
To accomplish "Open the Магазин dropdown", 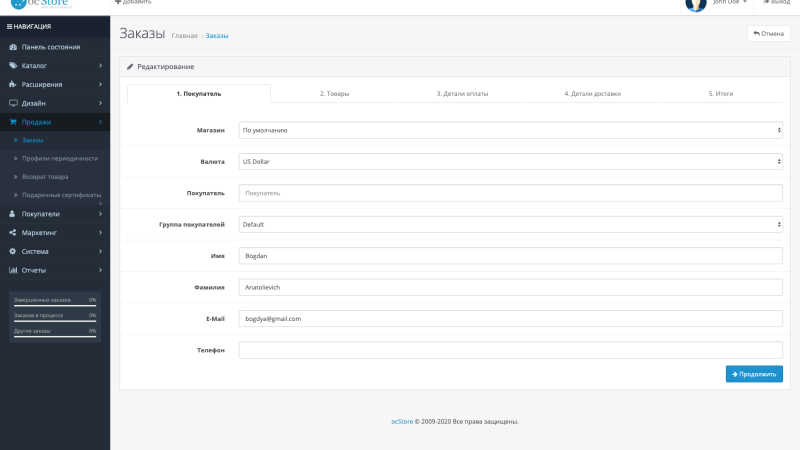I will pyautogui.click(x=510, y=130).
